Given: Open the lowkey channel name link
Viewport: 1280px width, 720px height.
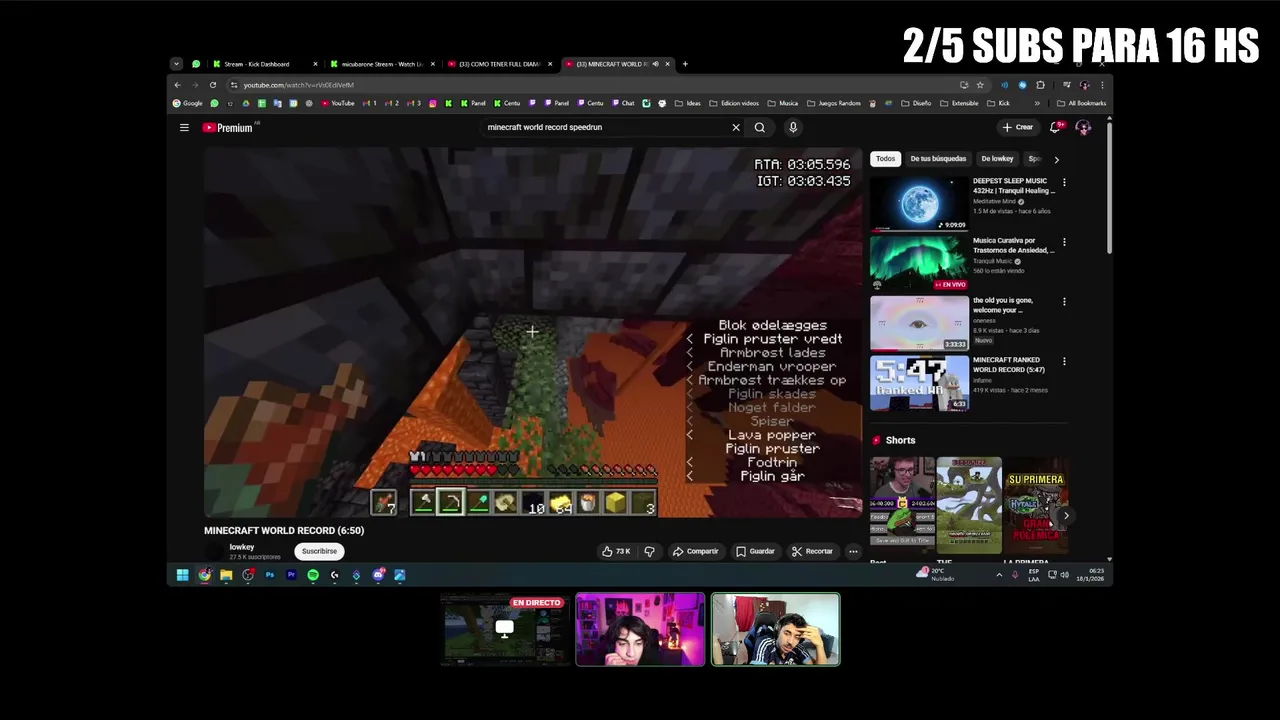Looking at the screenshot, I should [x=242, y=547].
